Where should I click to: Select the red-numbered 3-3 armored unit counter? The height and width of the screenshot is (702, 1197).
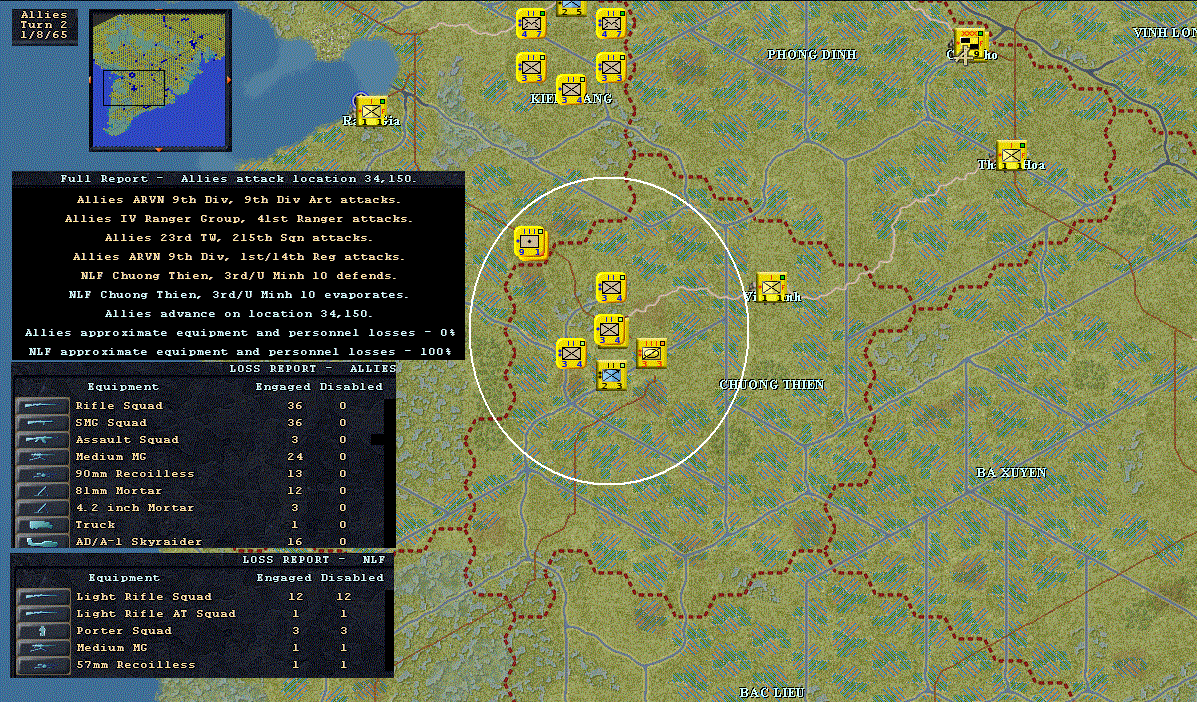pos(651,353)
